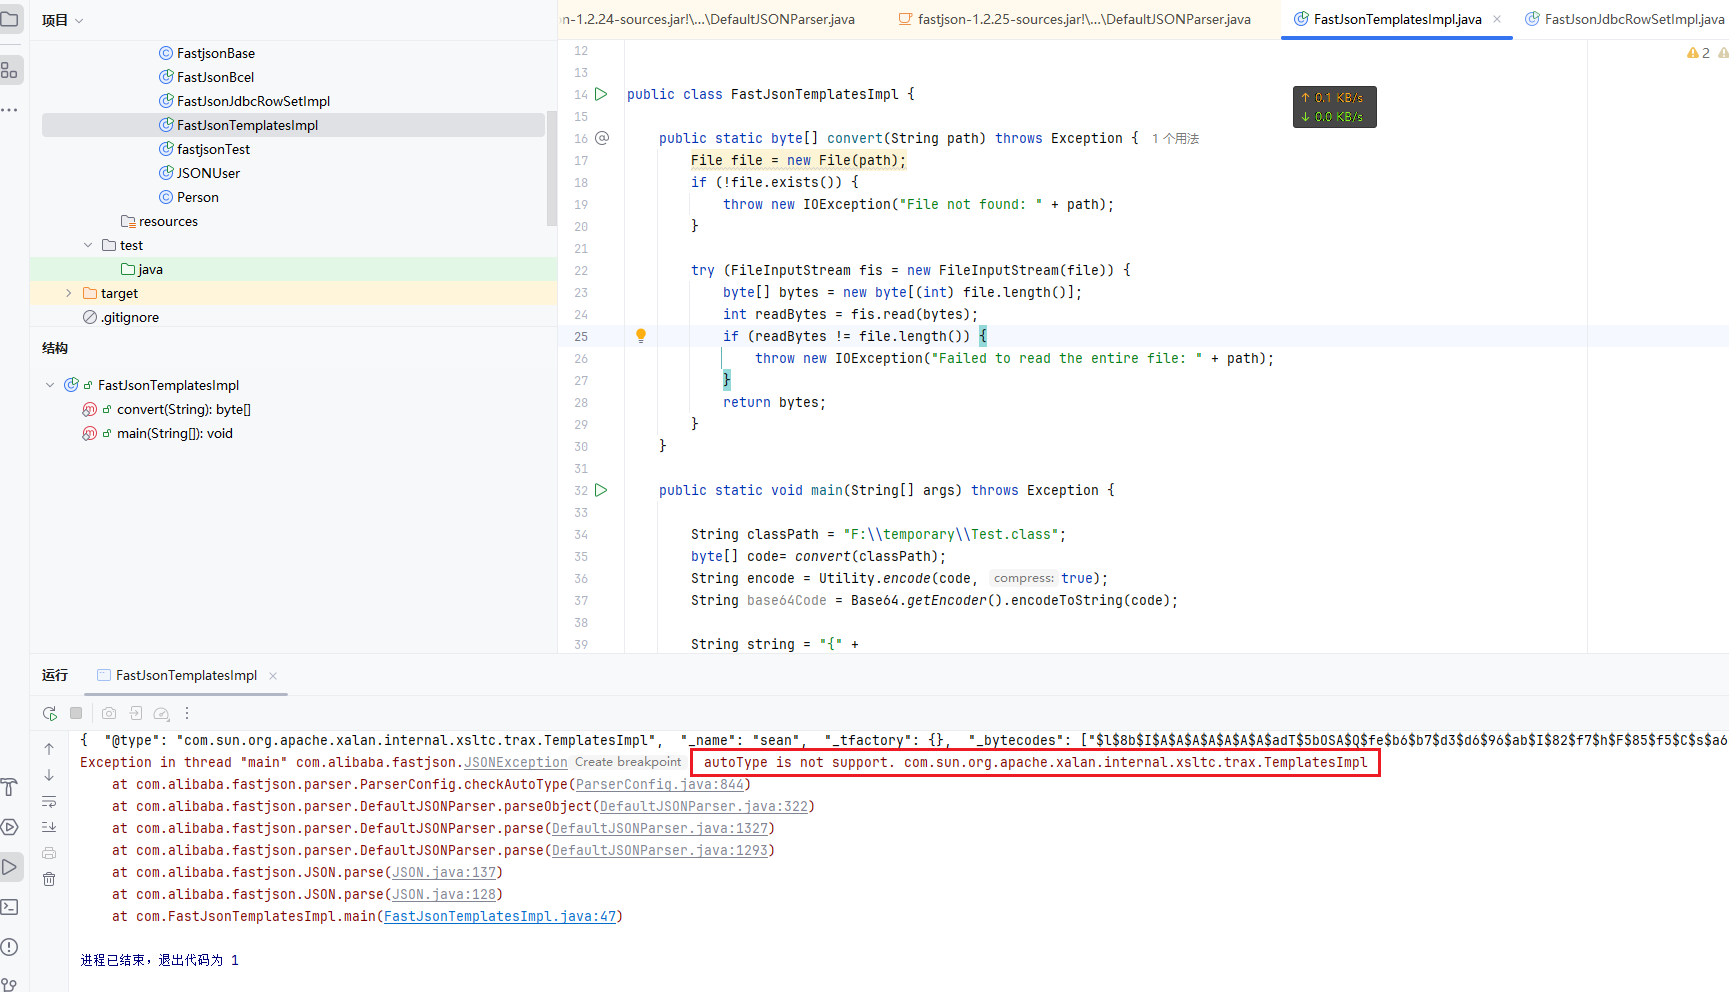This screenshot has height=992, width=1729.
Task: Click the yellow light bulb intention icon
Action: coord(641,336)
